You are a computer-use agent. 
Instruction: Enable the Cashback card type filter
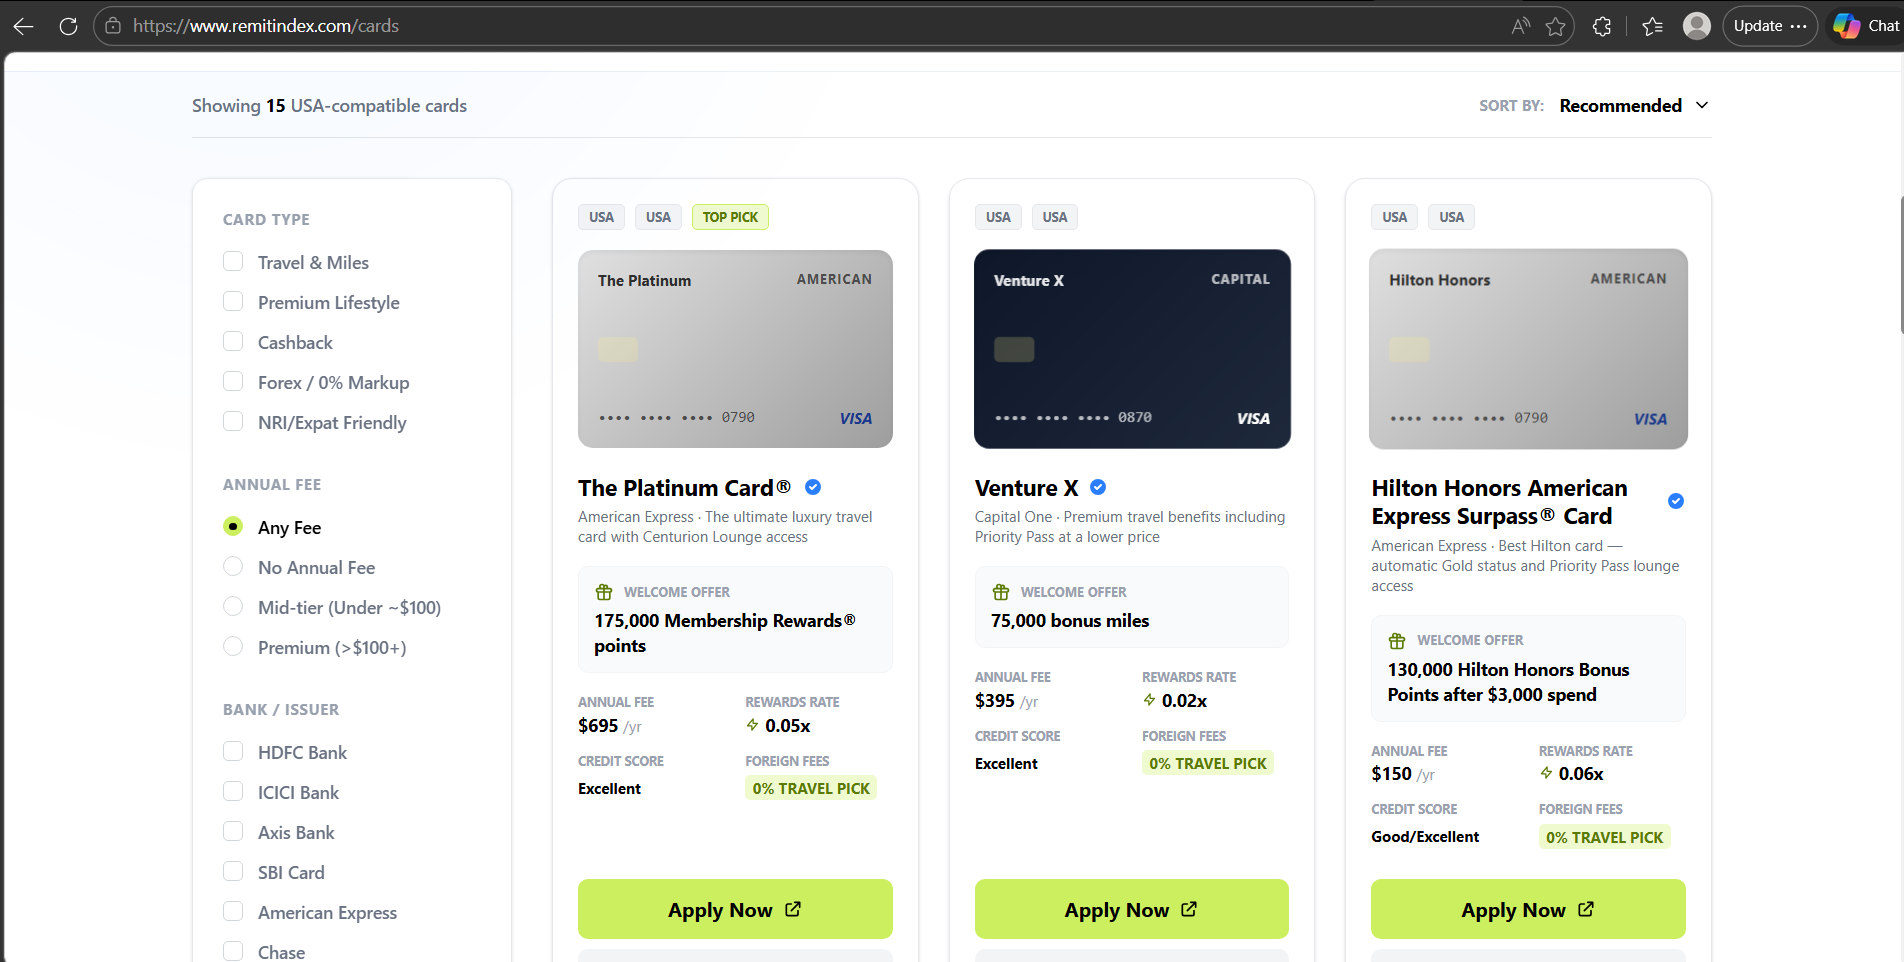[233, 342]
